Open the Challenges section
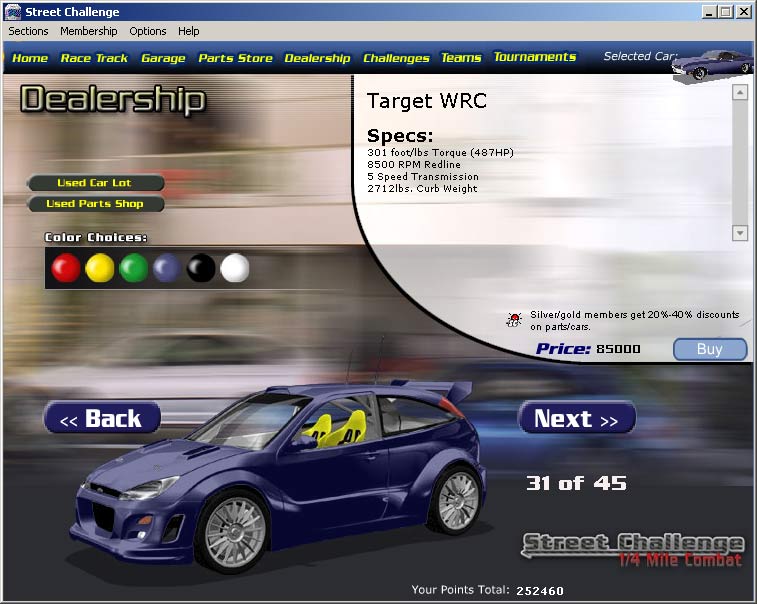This screenshot has width=757, height=604. (x=396, y=58)
